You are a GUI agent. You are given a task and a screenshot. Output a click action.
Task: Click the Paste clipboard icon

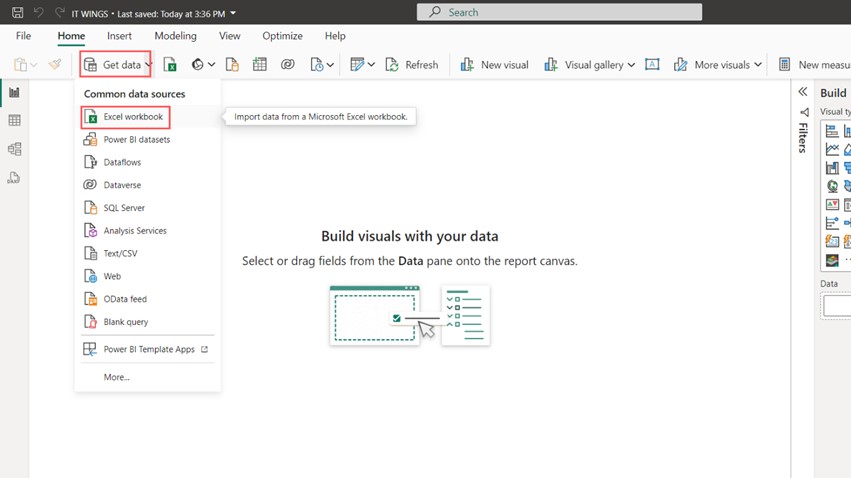[20, 65]
